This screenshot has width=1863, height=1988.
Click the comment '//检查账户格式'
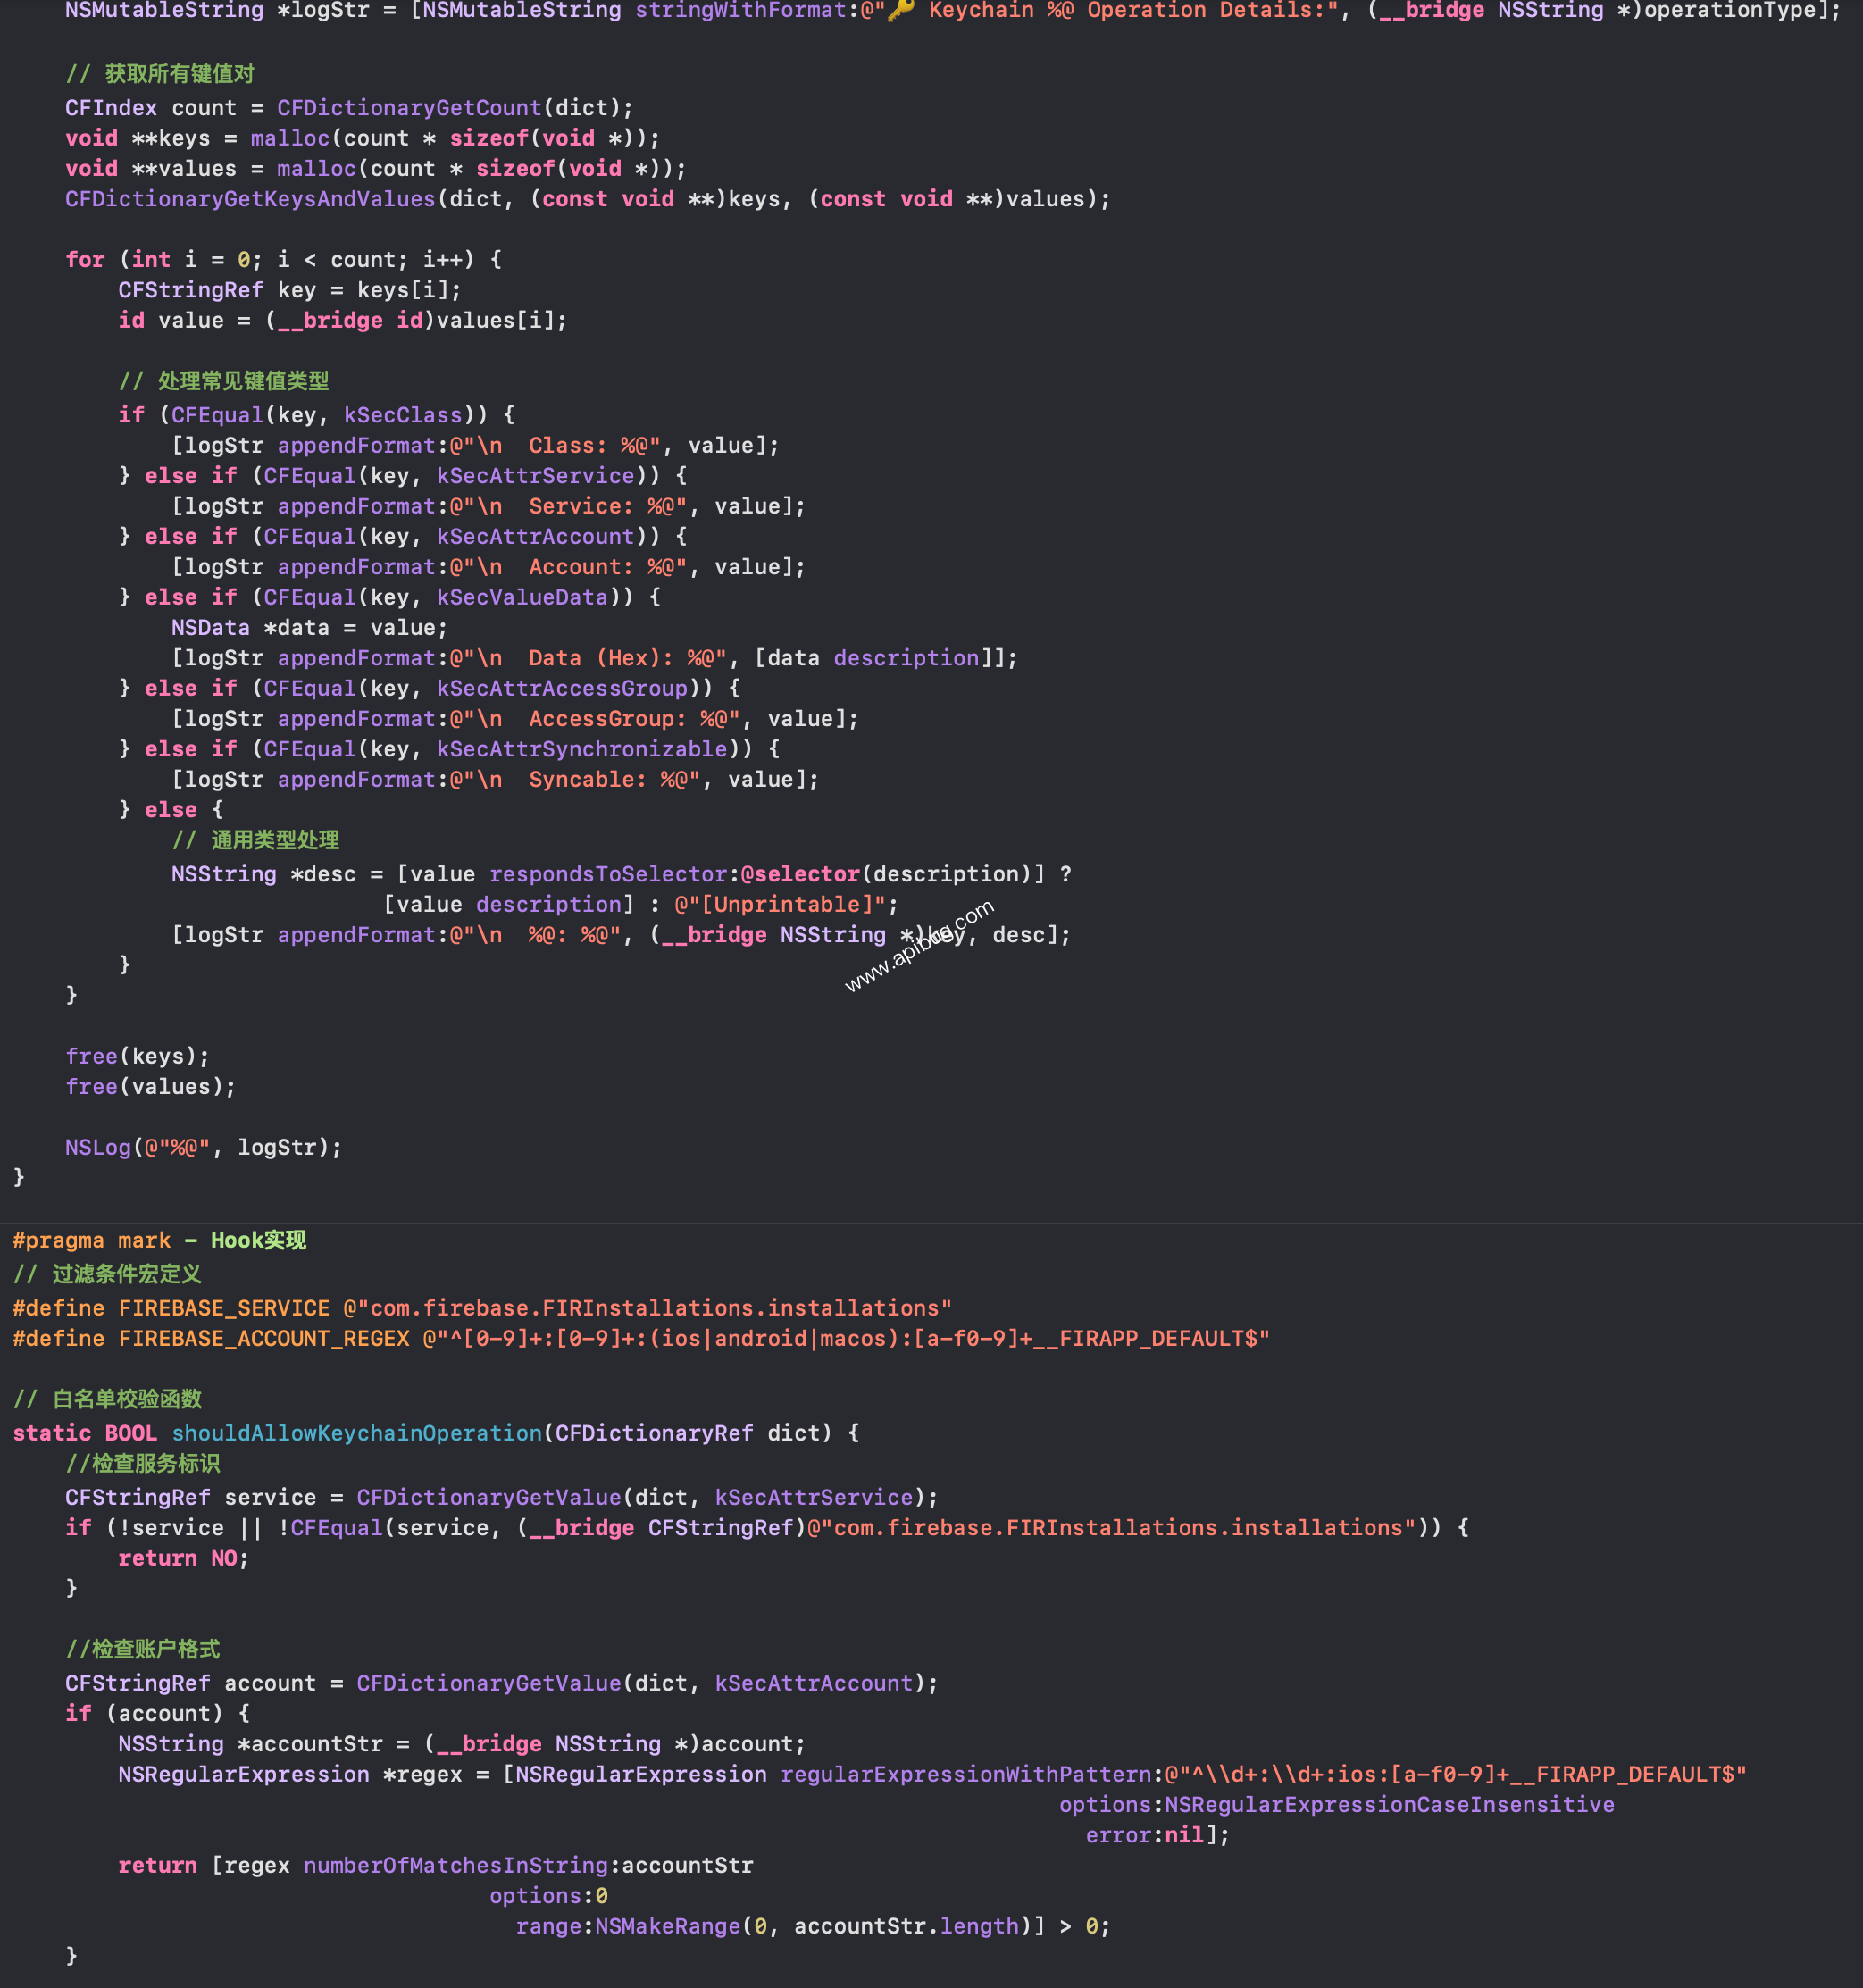coord(143,1650)
